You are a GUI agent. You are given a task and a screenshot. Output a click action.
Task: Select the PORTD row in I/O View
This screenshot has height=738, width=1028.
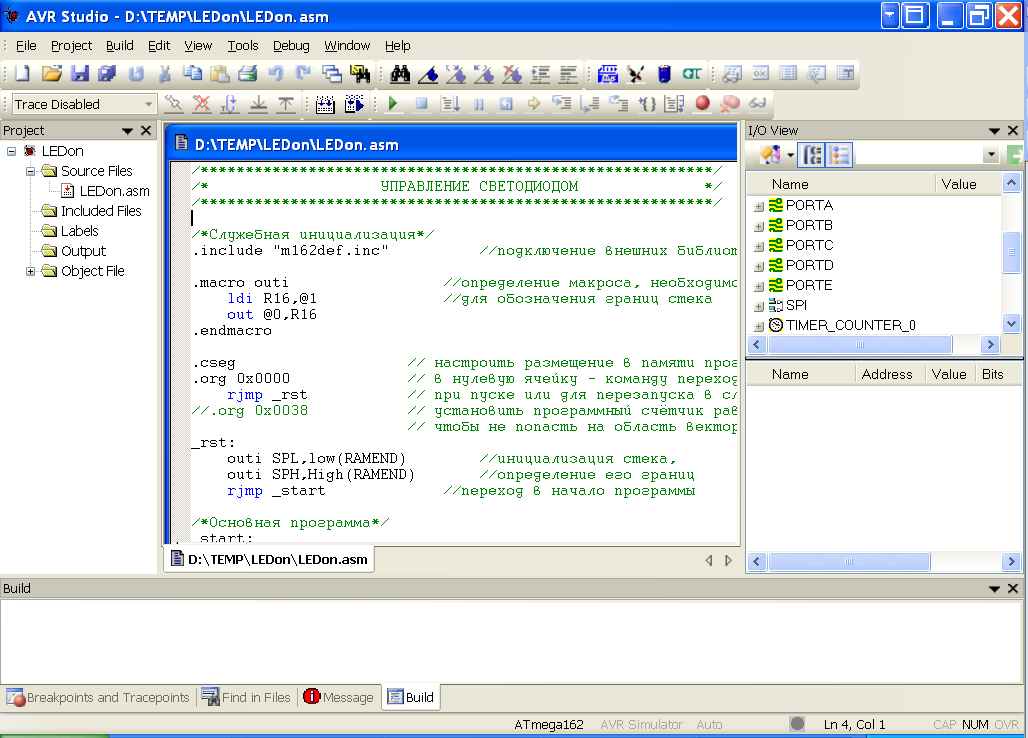click(801, 266)
